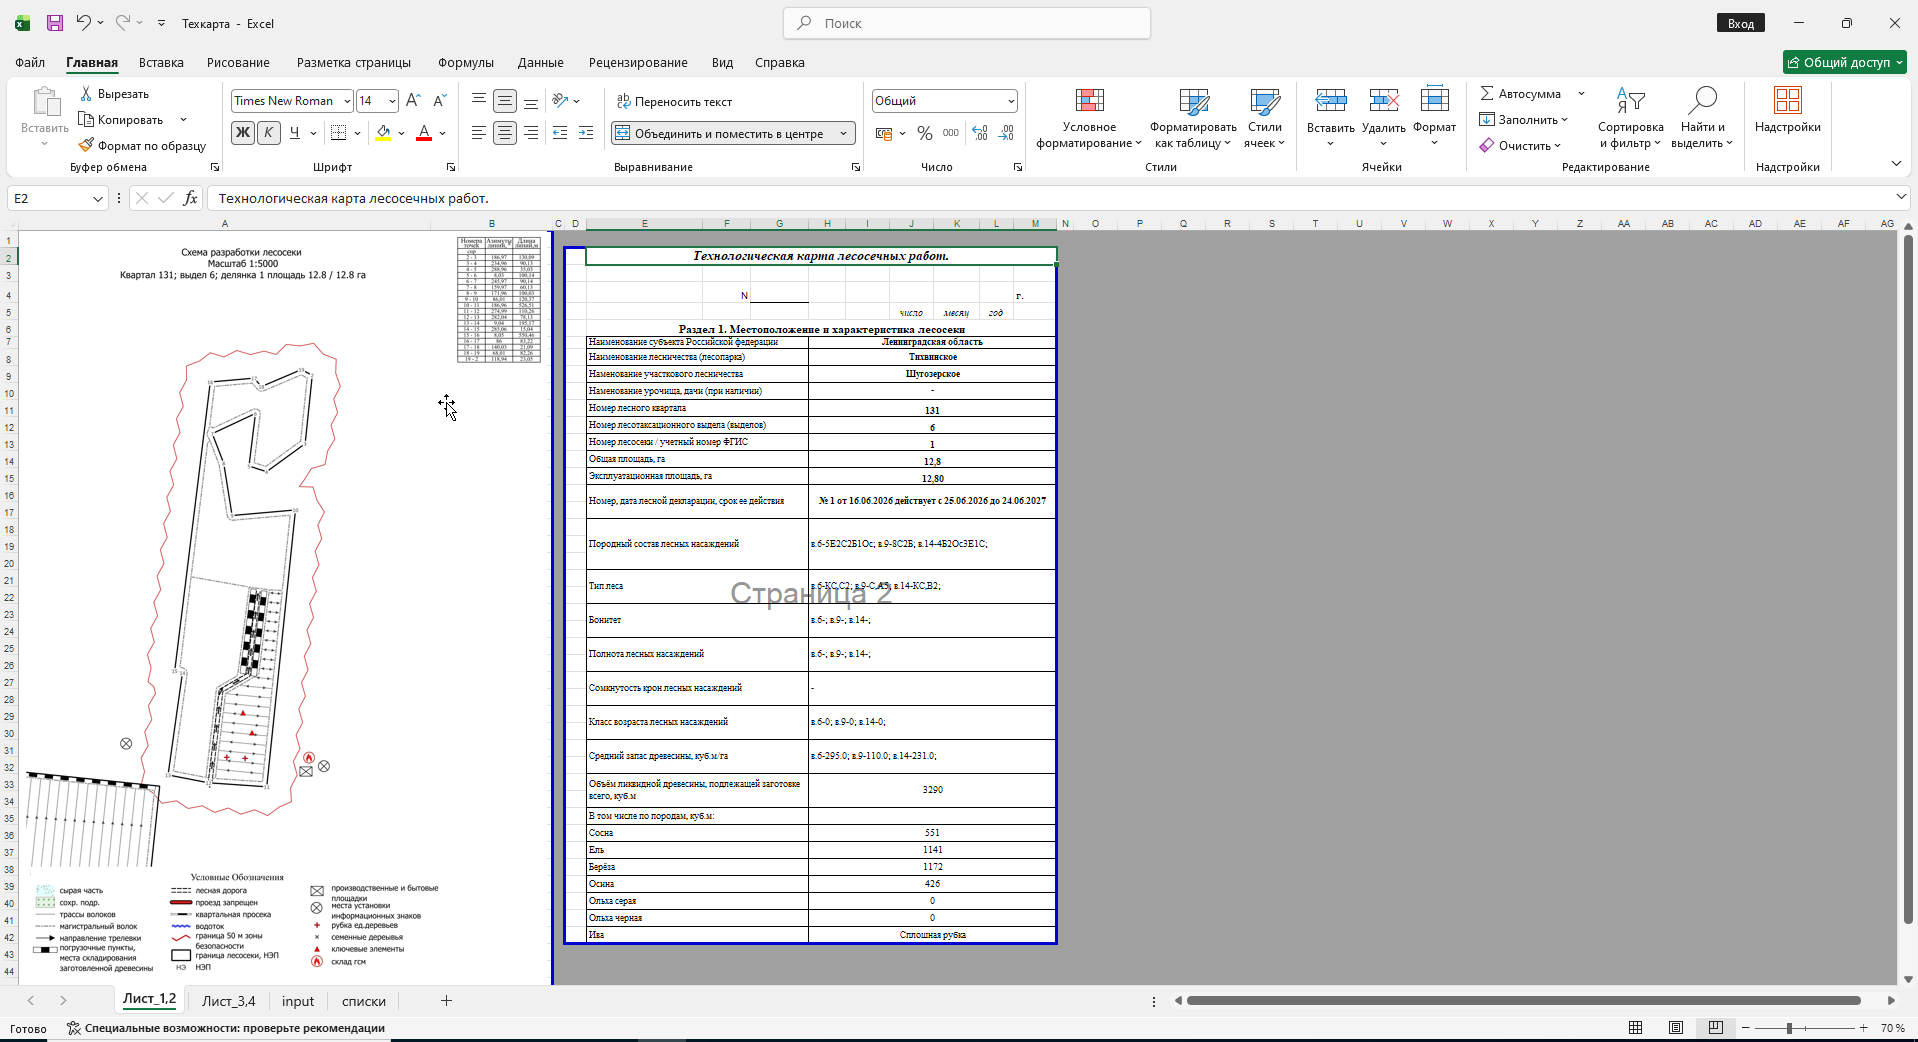Click the Save icon in title bar
1918x1042 pixels.
coord(55,23)
